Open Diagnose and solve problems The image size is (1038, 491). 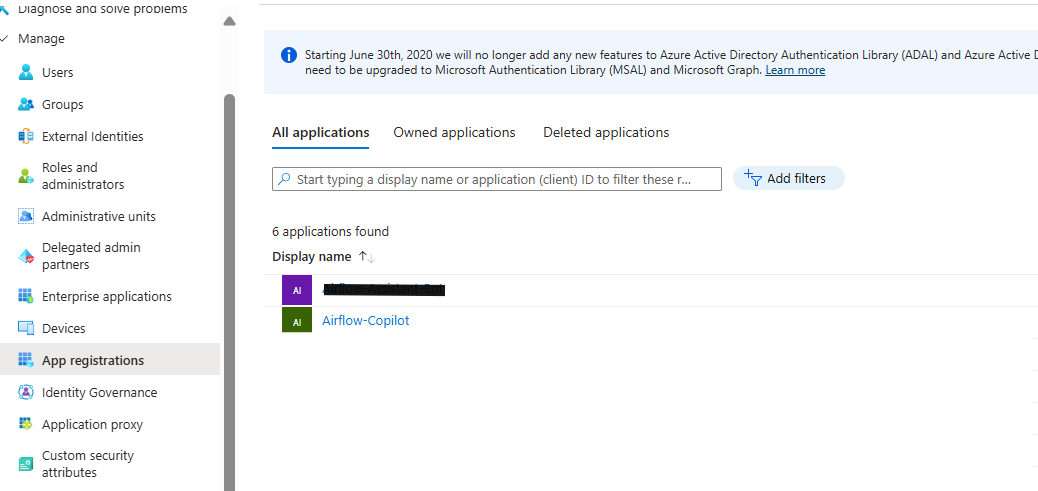coord(103,9)
